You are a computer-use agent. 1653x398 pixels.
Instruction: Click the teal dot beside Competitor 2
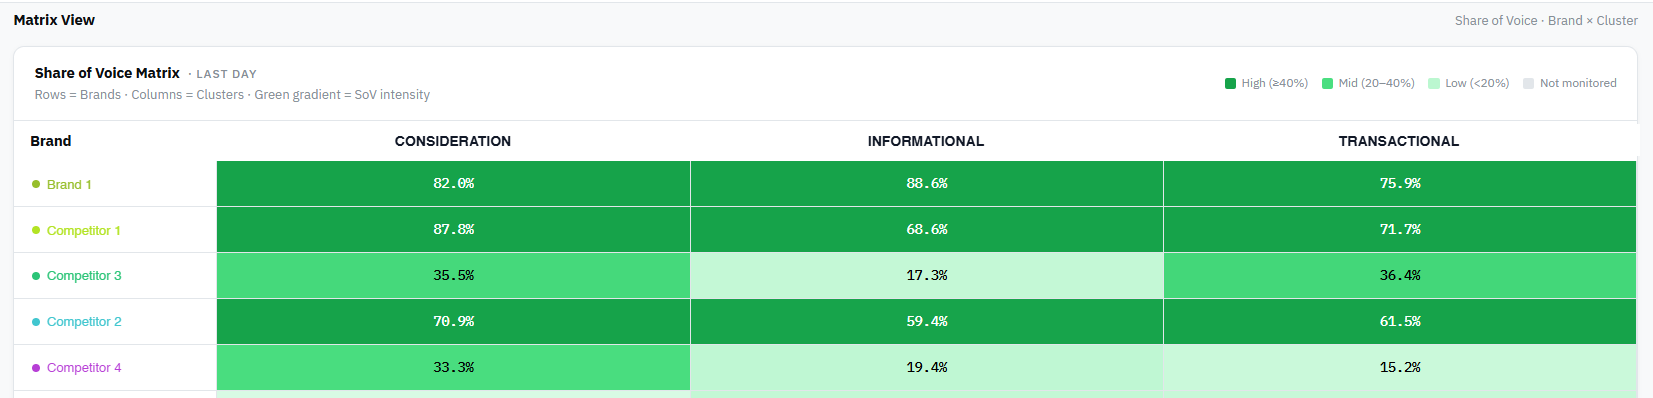36,322
